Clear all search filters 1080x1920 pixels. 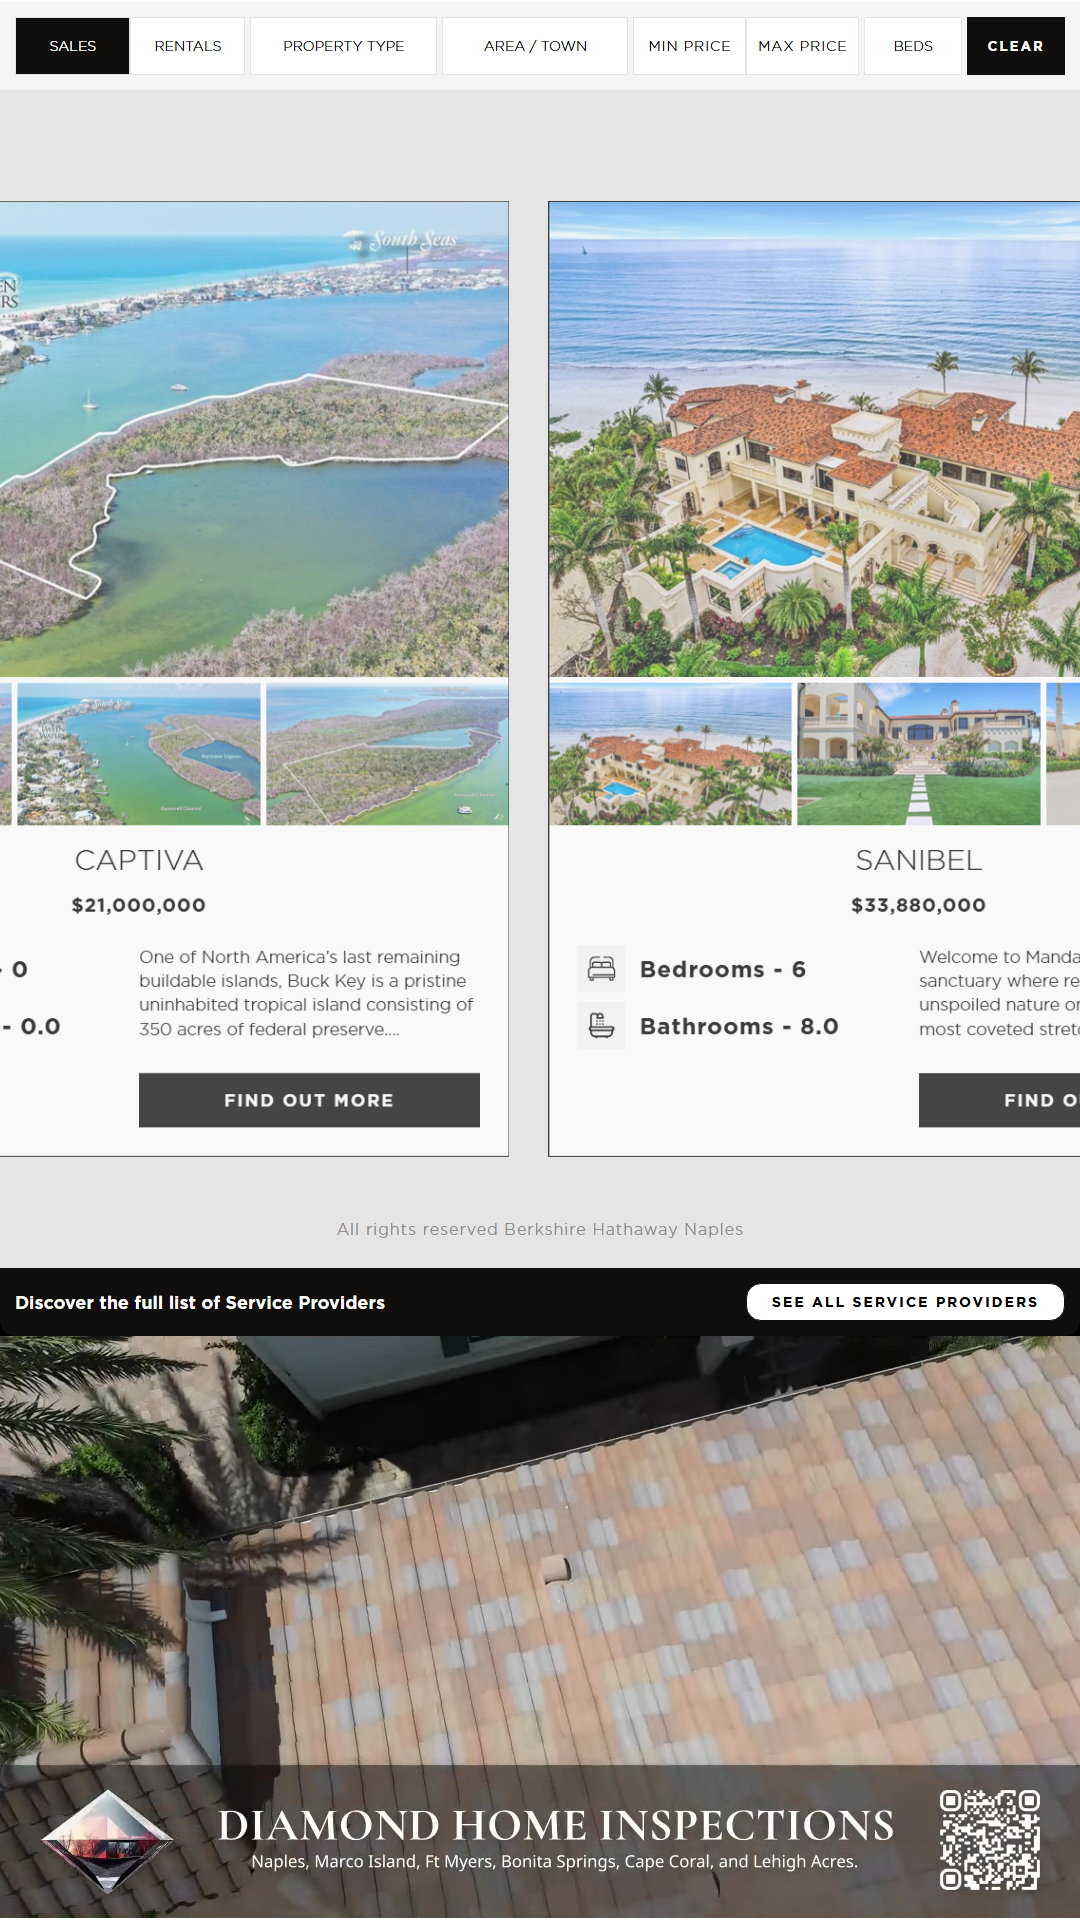[x=1015, y=46]
